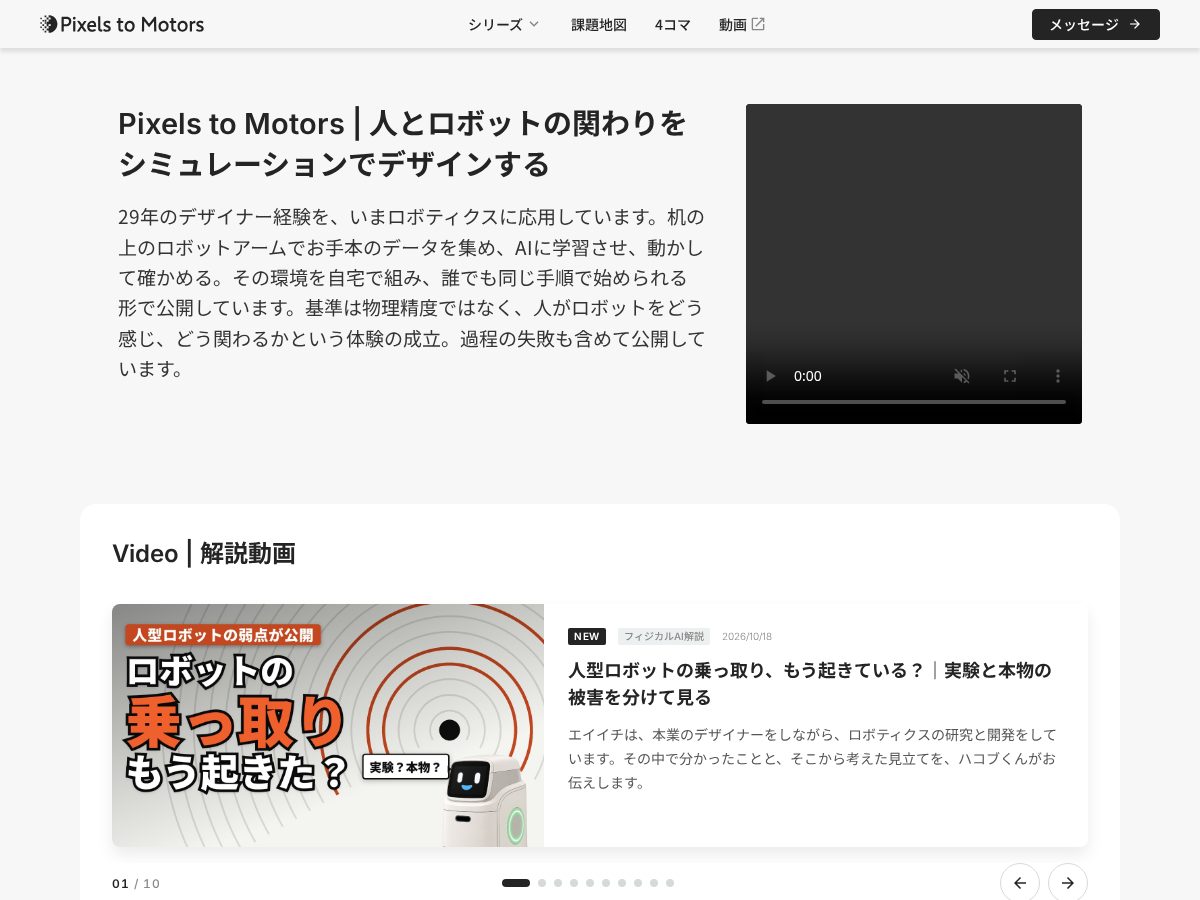
Task: Open the video's more options menu
Action: point(1058,376)
